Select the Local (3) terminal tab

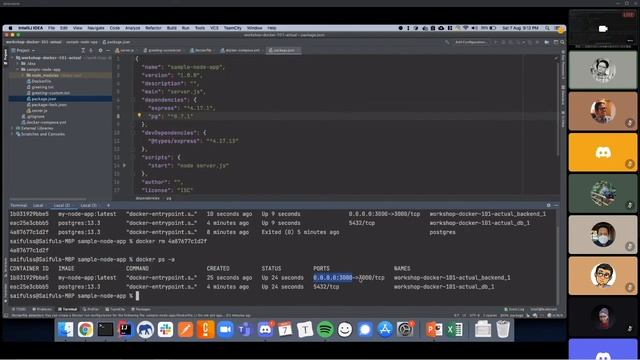[88, 205]
